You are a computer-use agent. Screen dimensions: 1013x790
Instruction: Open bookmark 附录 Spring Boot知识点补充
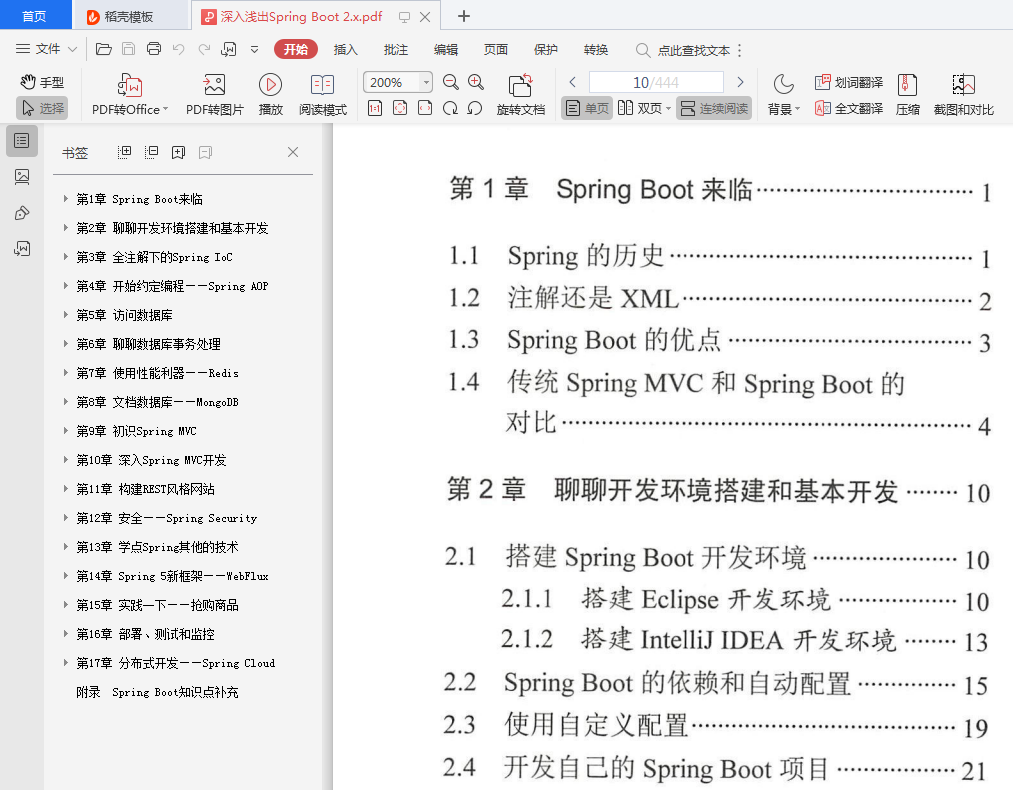157,692
